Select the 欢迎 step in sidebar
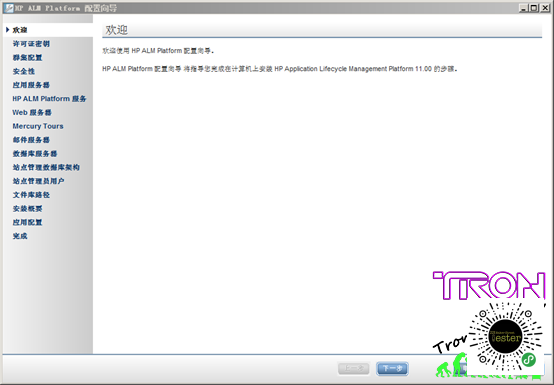 20,30
